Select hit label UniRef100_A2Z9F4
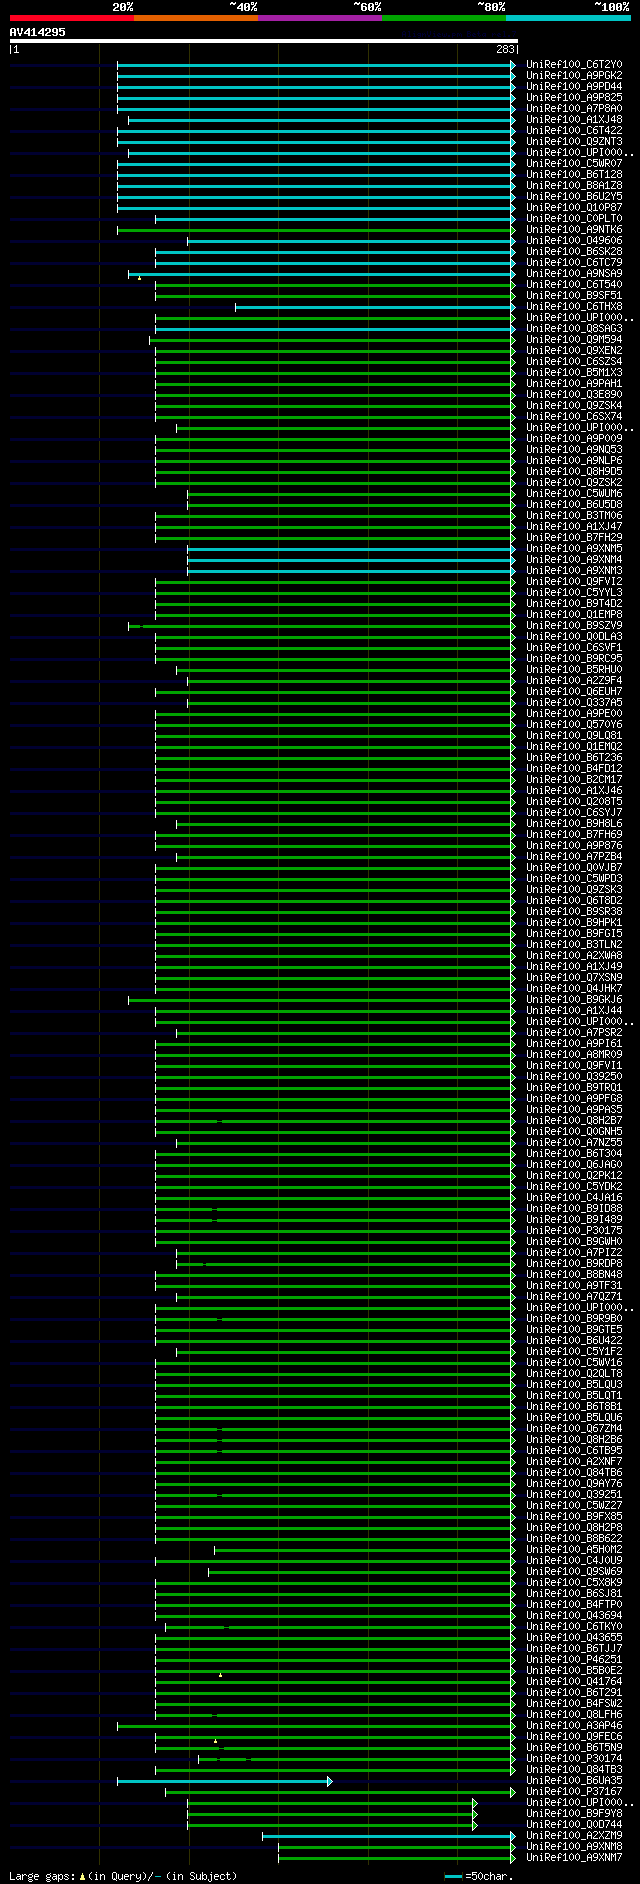The image size is (640, 1884). (574, 681)
